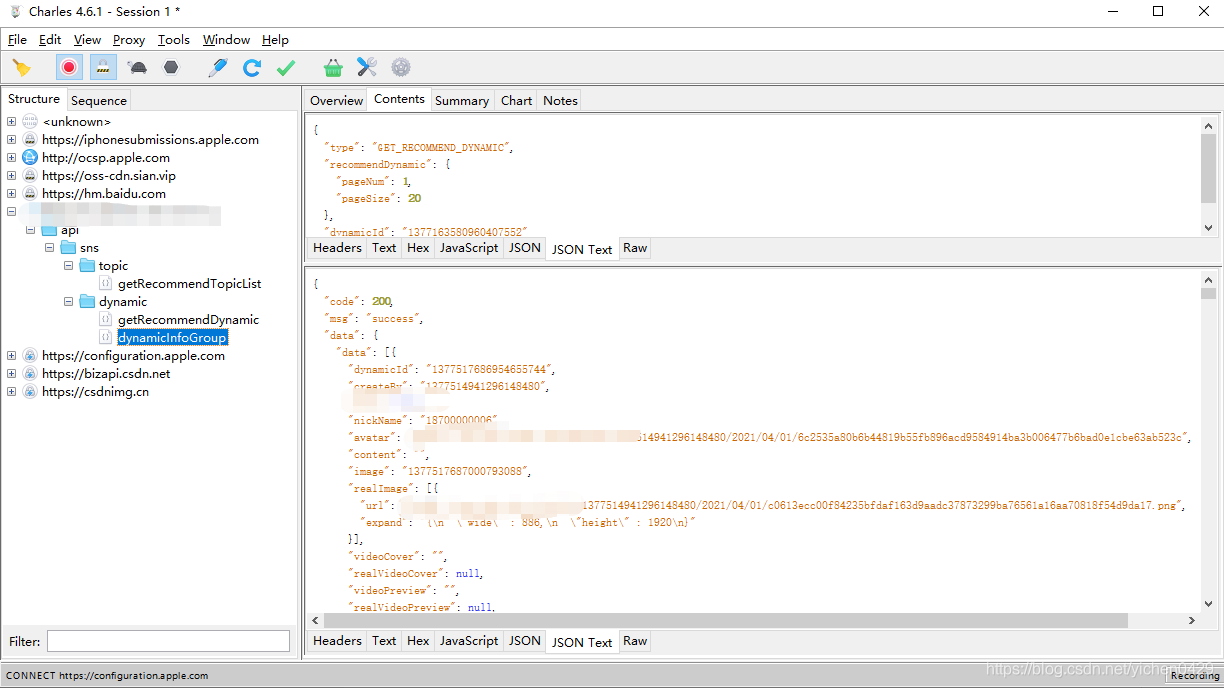Image resolution: width=1224 pixels, height=688 pixels.
Task: Repeat the selected request with the blue arrow
Action: 252,68
